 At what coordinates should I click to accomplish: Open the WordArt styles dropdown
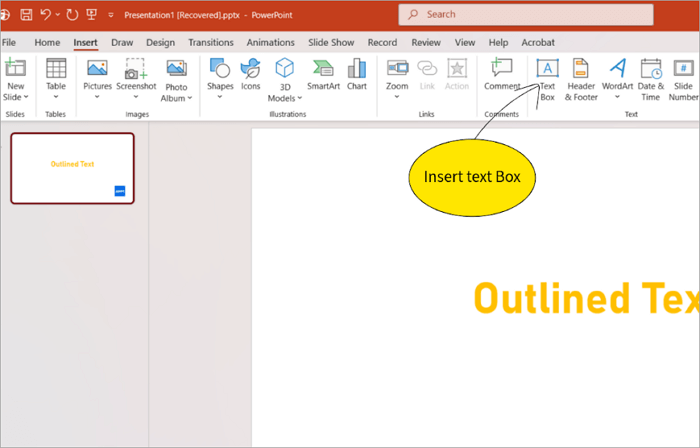617,97
